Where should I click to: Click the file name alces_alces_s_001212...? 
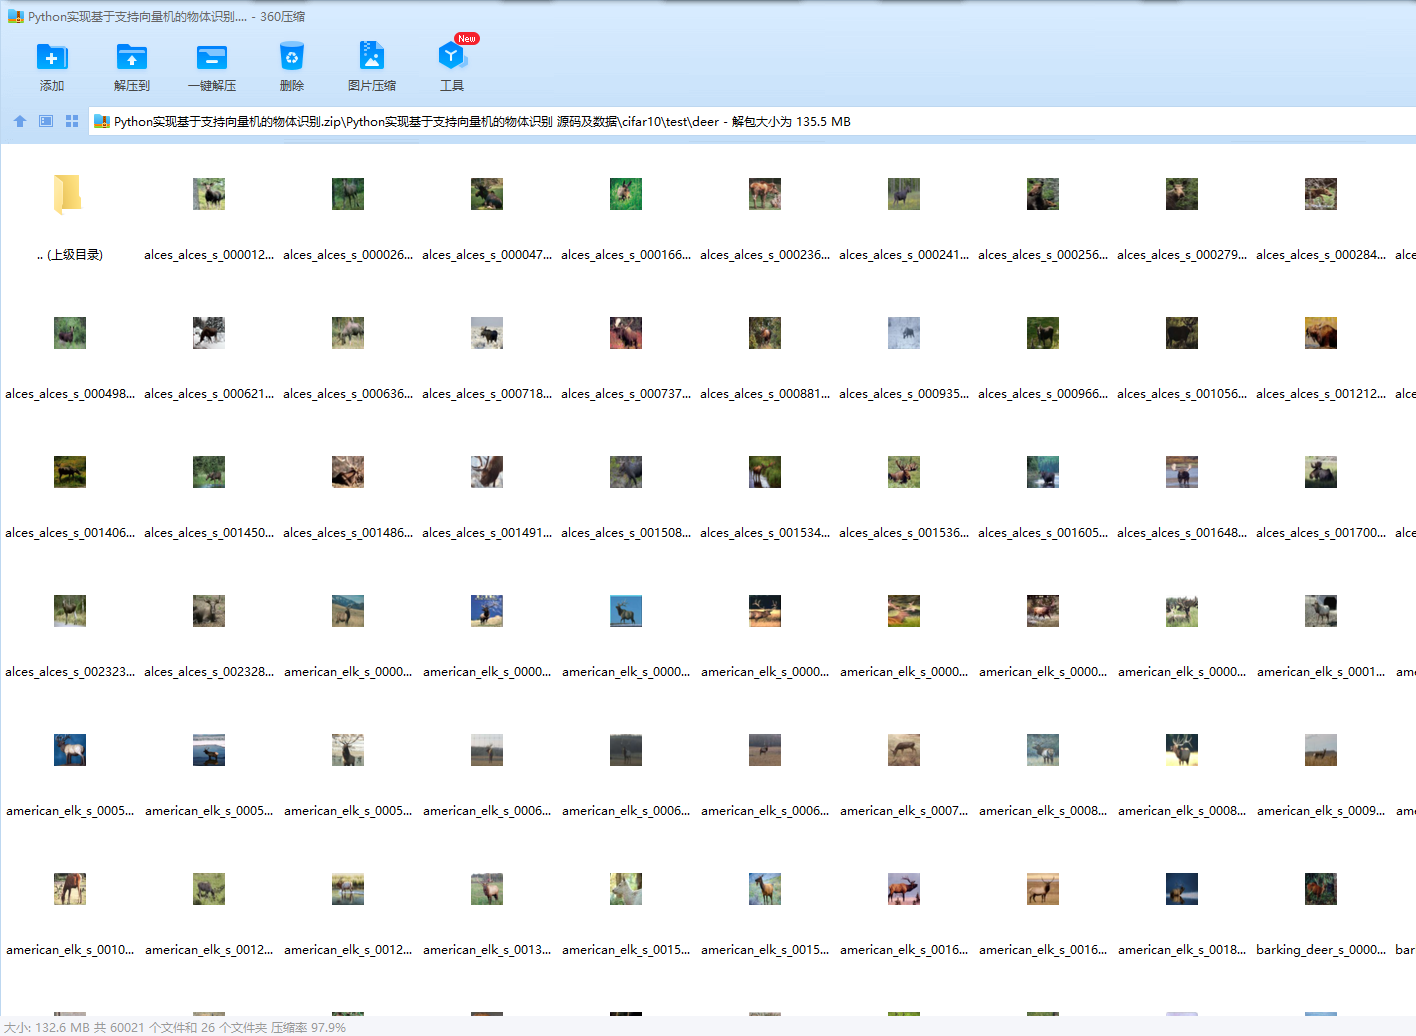[x=1321, y=394]
